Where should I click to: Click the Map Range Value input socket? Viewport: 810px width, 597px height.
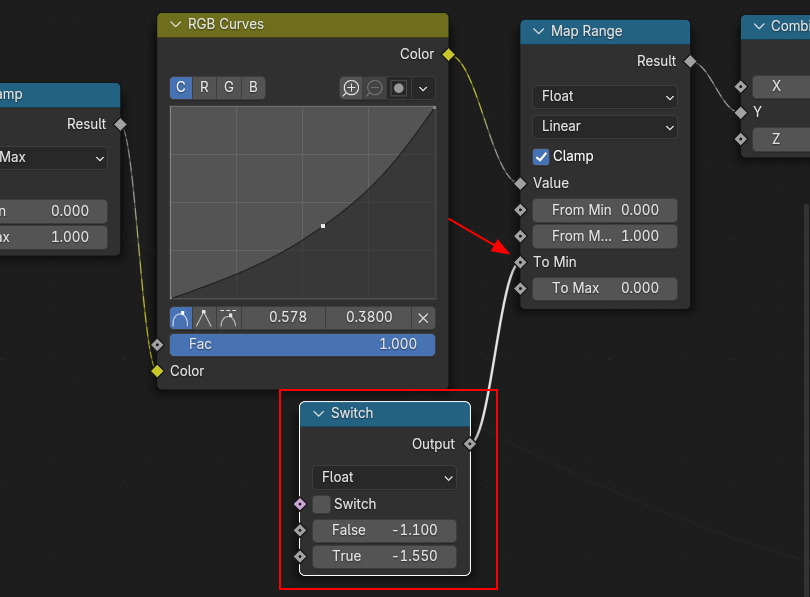point(520,183)
